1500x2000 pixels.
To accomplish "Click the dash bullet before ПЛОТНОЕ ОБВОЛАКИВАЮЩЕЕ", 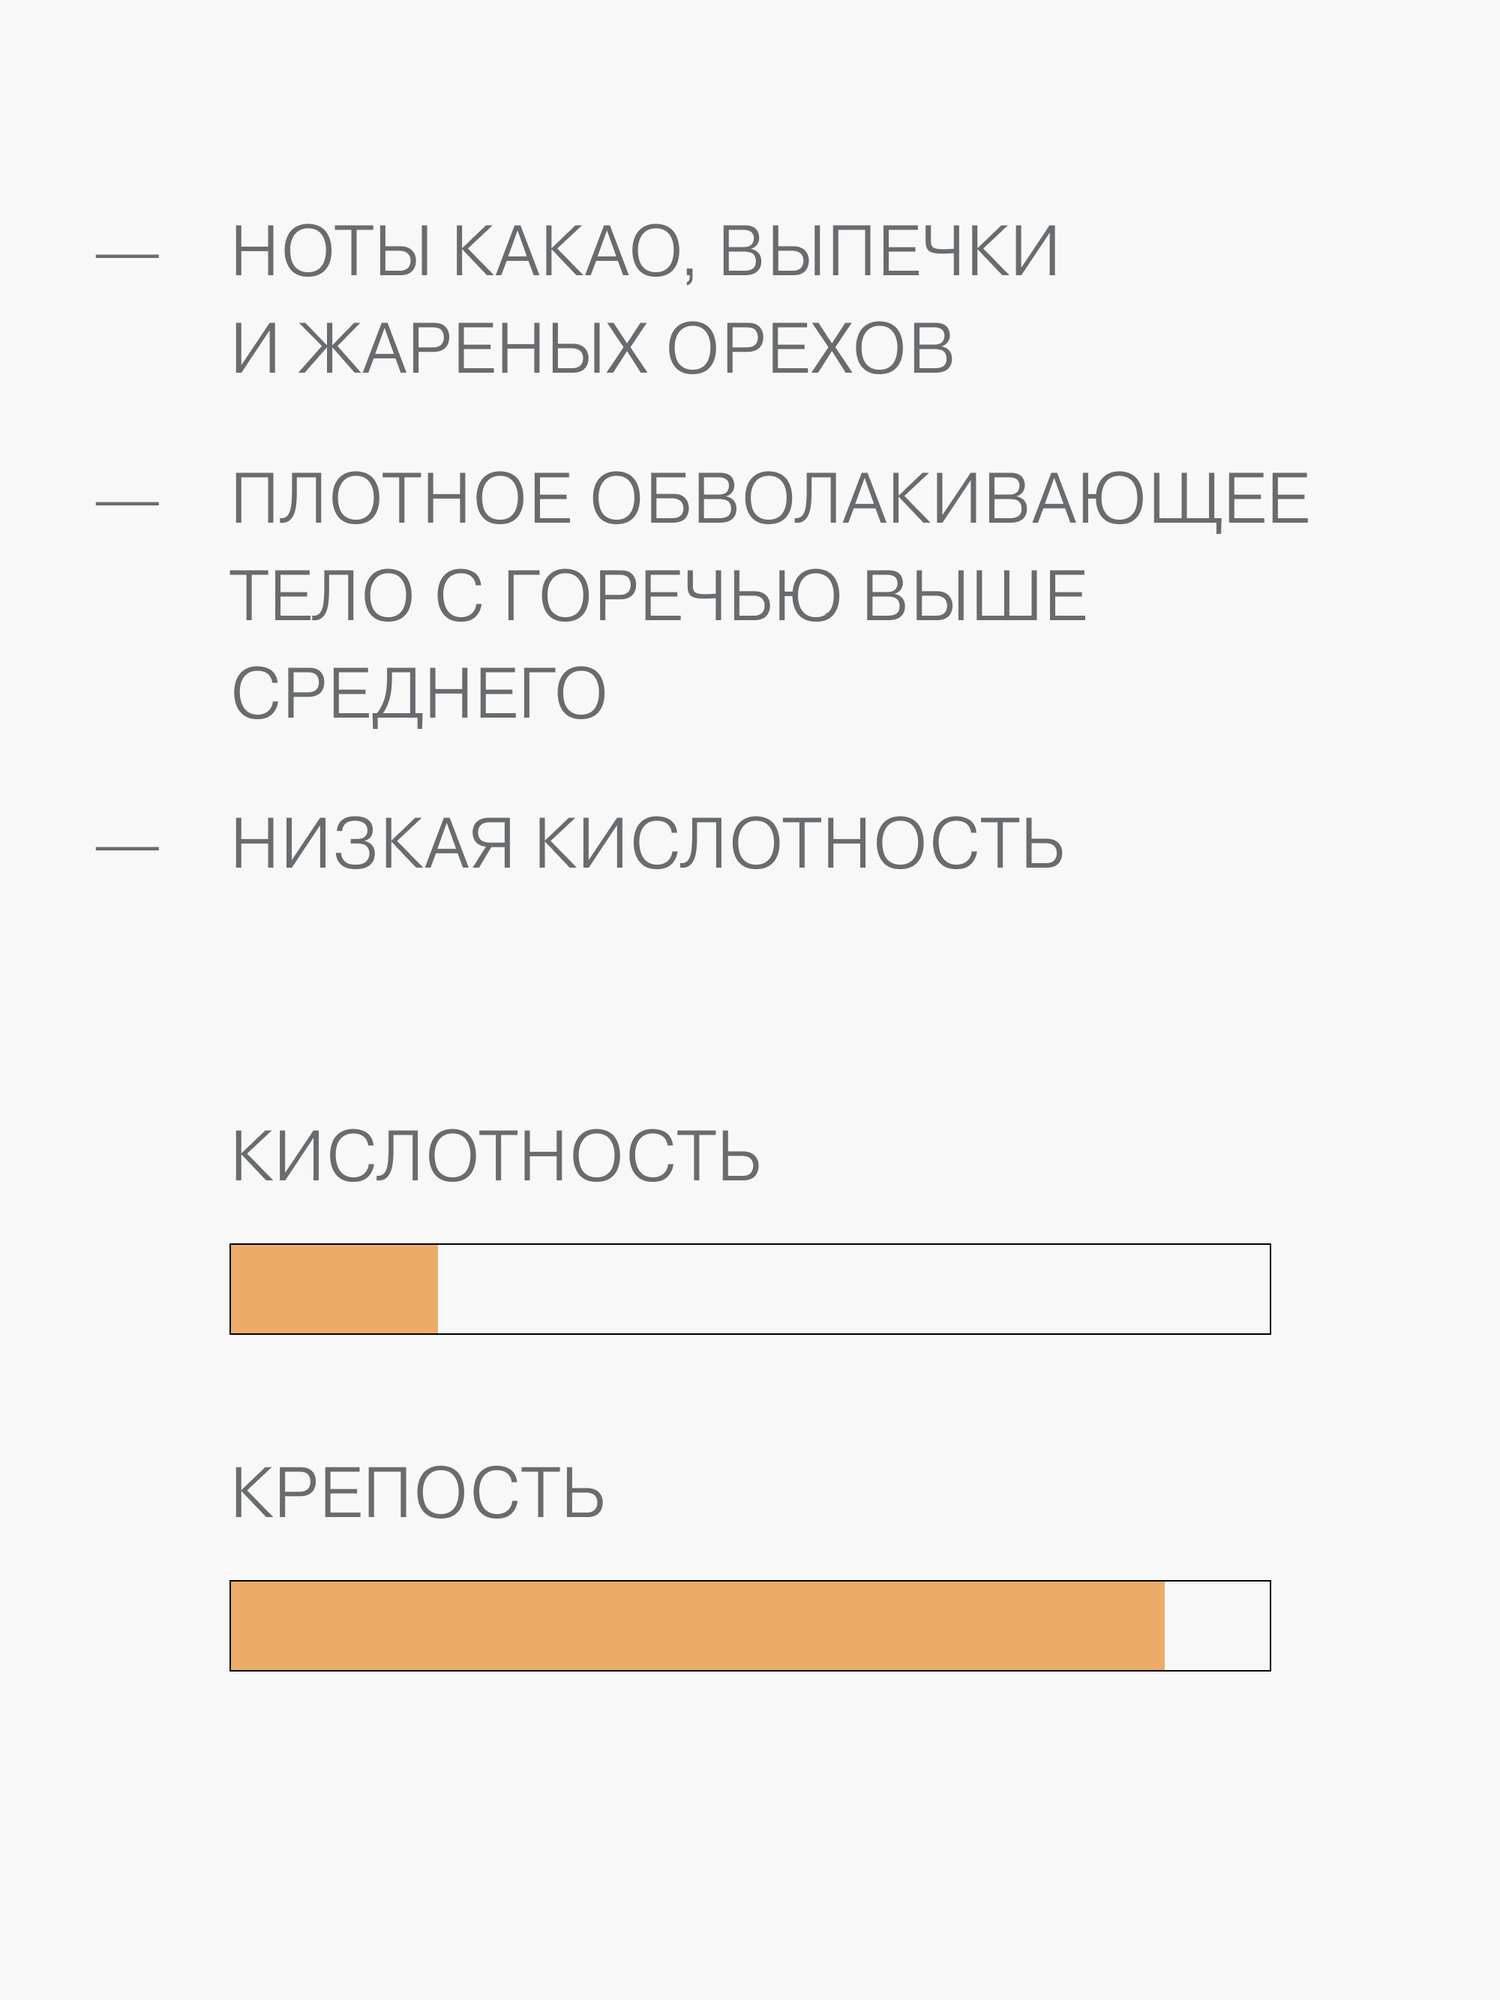I will click(127, 503).
